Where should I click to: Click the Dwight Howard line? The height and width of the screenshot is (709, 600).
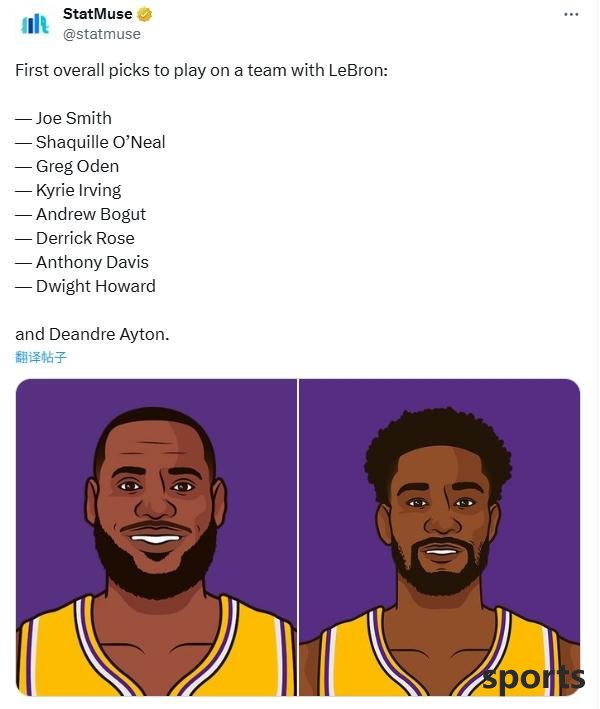point(85,286)
